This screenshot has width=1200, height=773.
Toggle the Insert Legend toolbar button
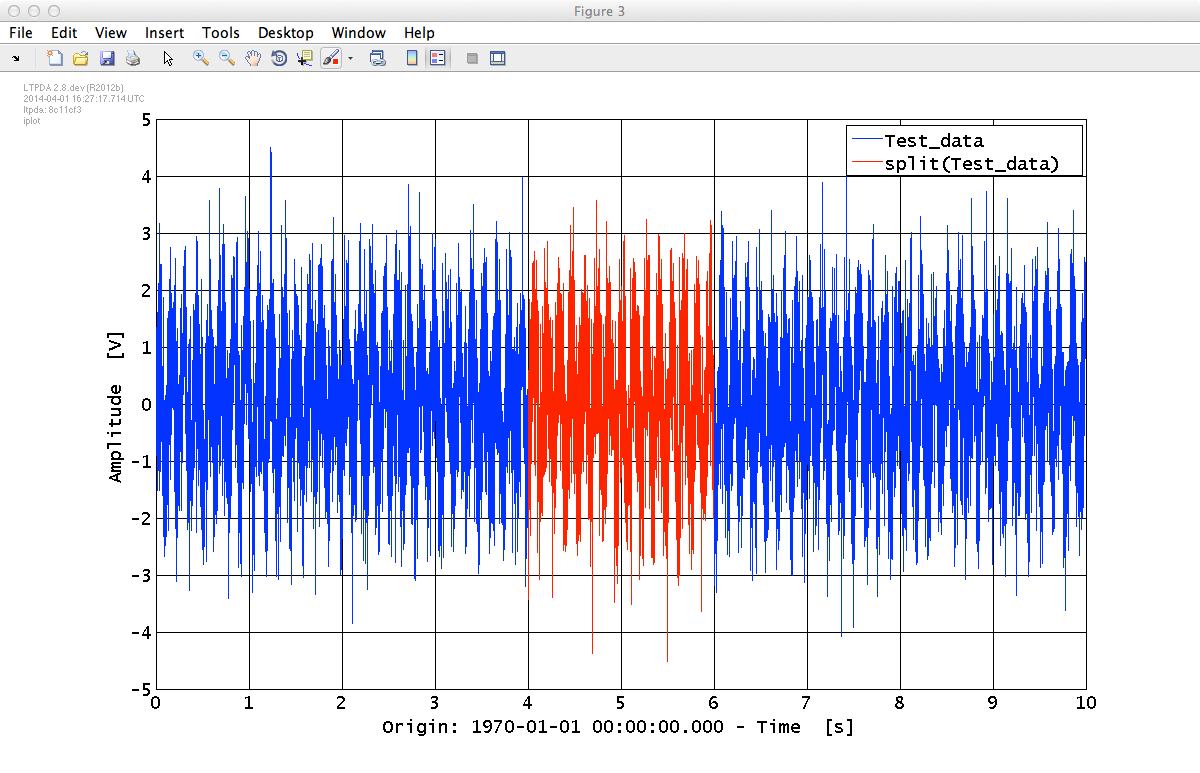[x=437, y=58]
